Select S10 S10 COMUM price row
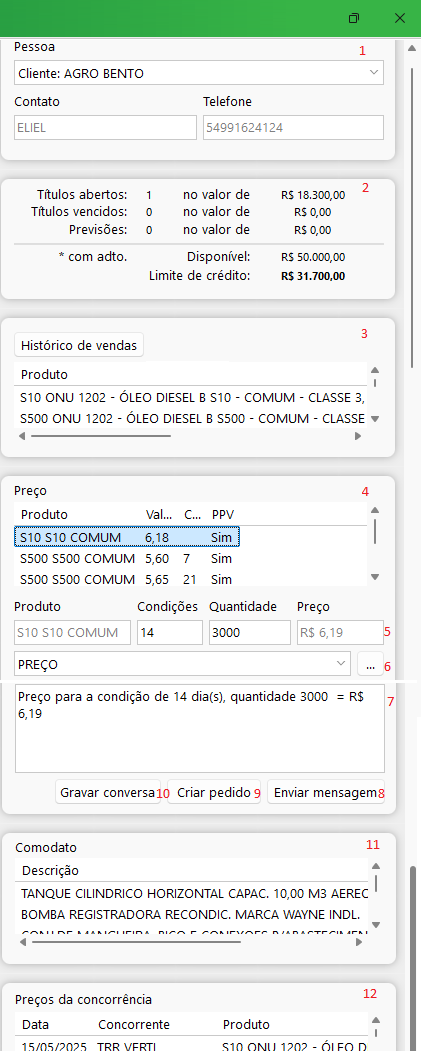421x1051 pixels. pos(127,538)
